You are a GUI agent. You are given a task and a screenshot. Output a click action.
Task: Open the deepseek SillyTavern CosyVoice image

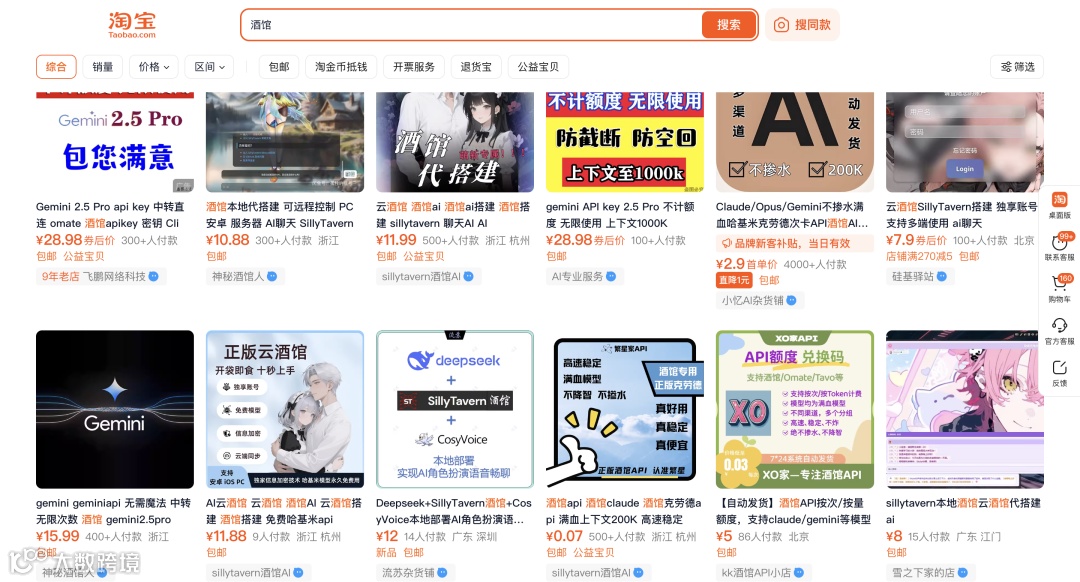(455, 409)
